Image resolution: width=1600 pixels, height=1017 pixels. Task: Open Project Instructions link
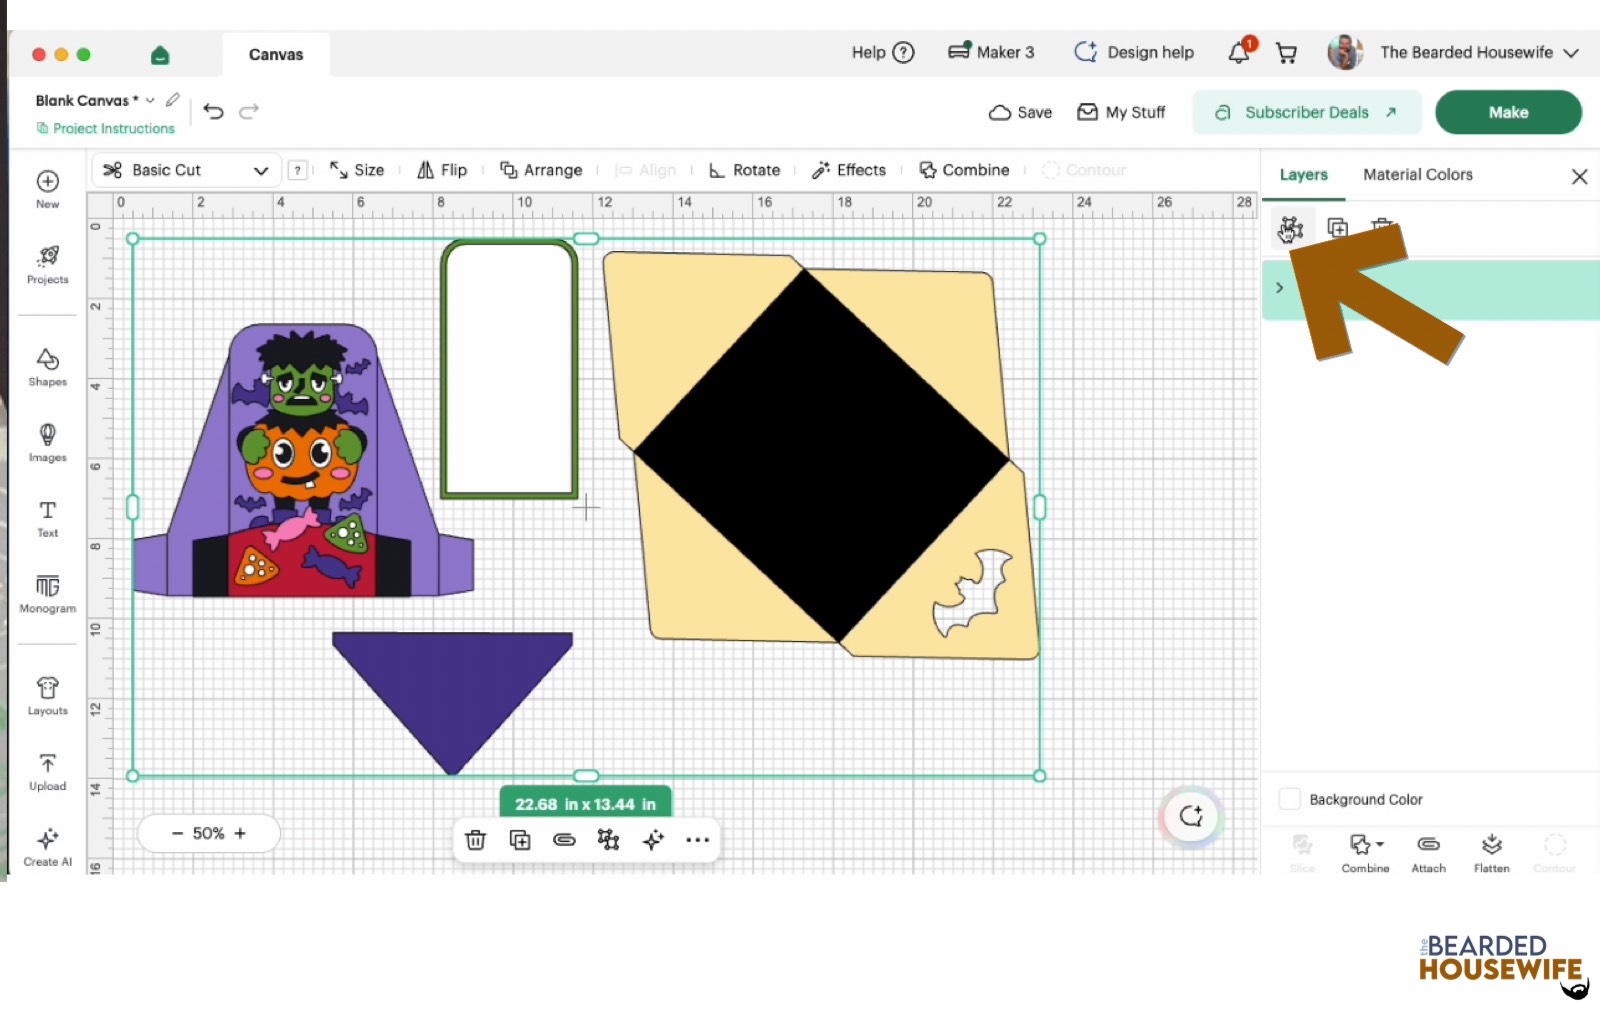click(x=106, y=128)
